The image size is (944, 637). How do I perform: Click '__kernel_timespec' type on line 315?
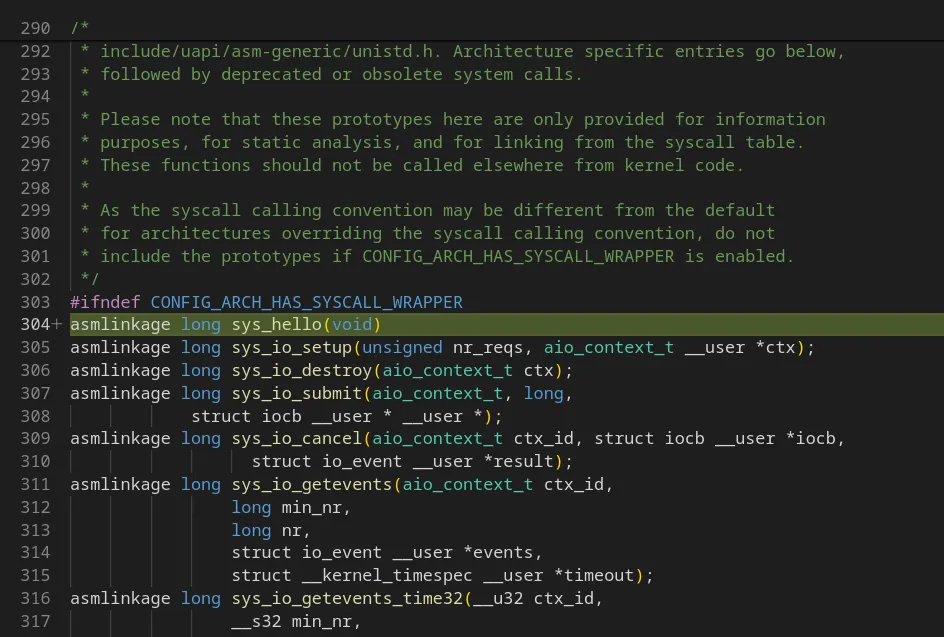pos(387,575)
